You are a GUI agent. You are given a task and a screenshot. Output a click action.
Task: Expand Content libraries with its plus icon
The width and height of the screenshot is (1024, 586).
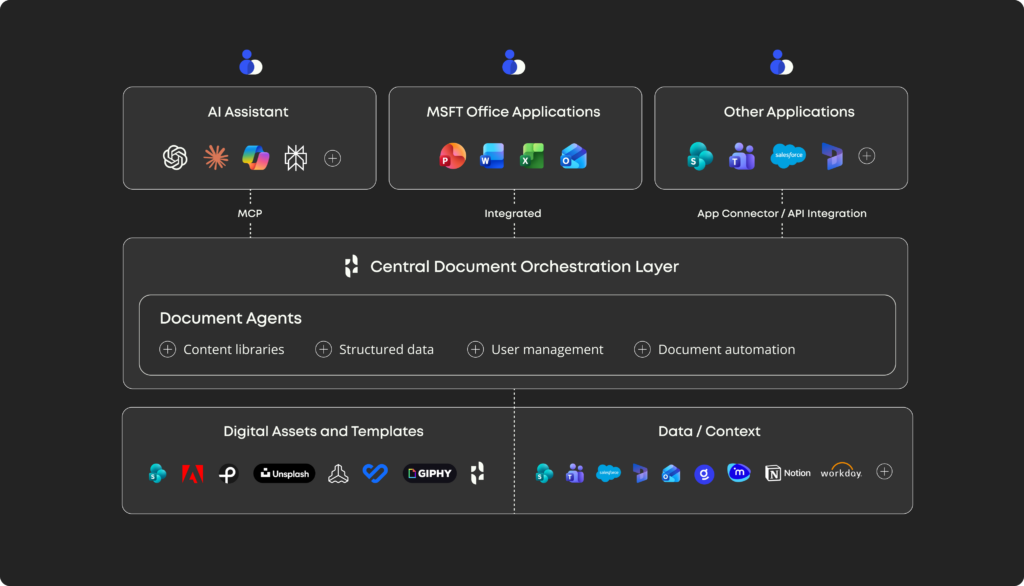point(168,349)
